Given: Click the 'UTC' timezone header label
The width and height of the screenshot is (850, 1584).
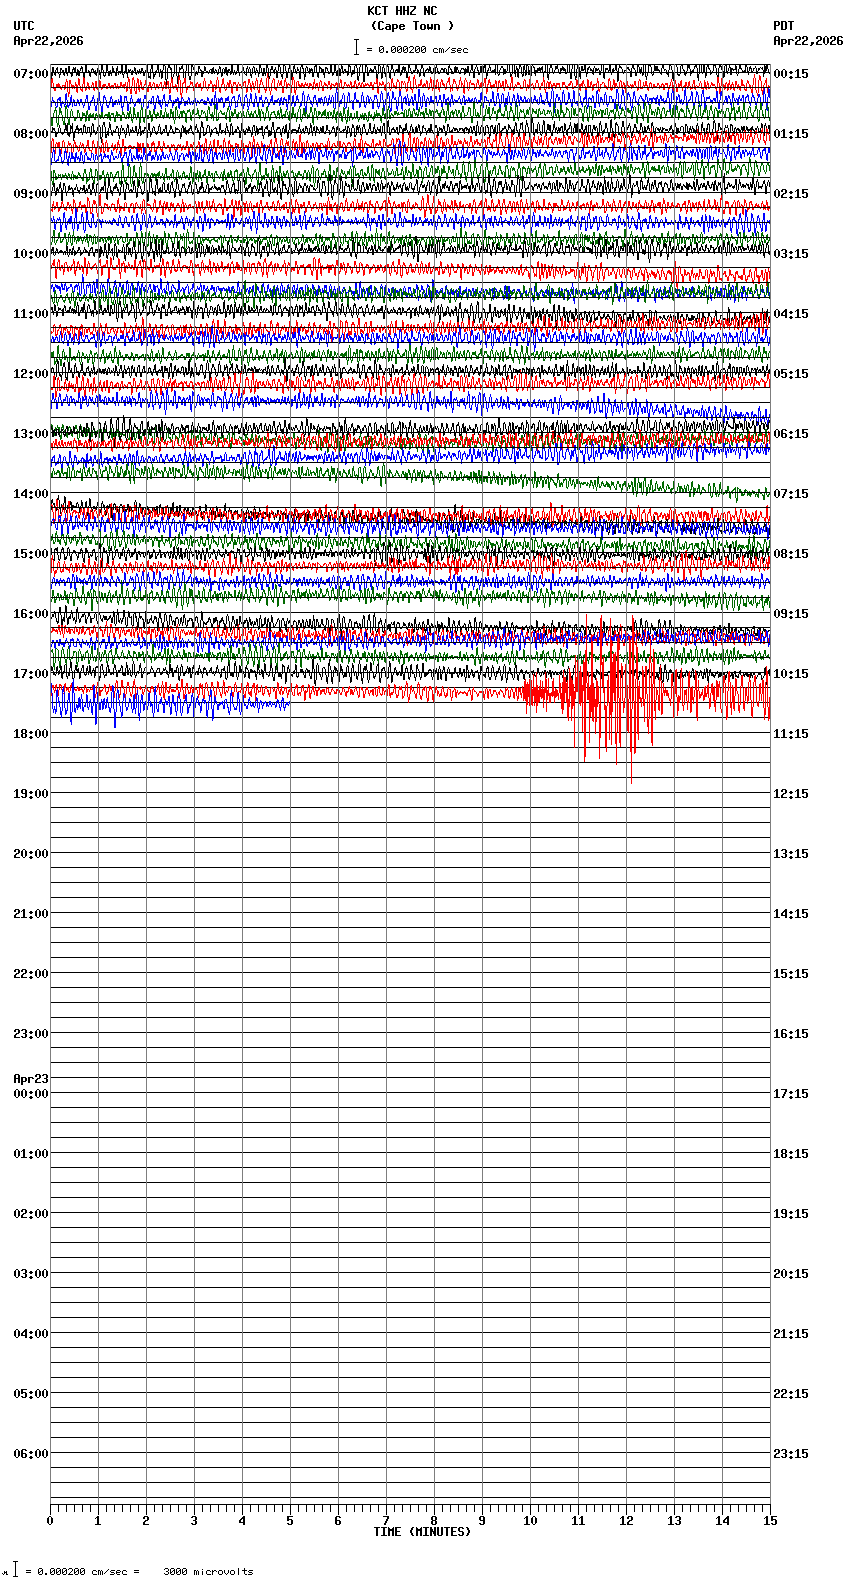Looking at the screenshot, I should click(24, 26).
